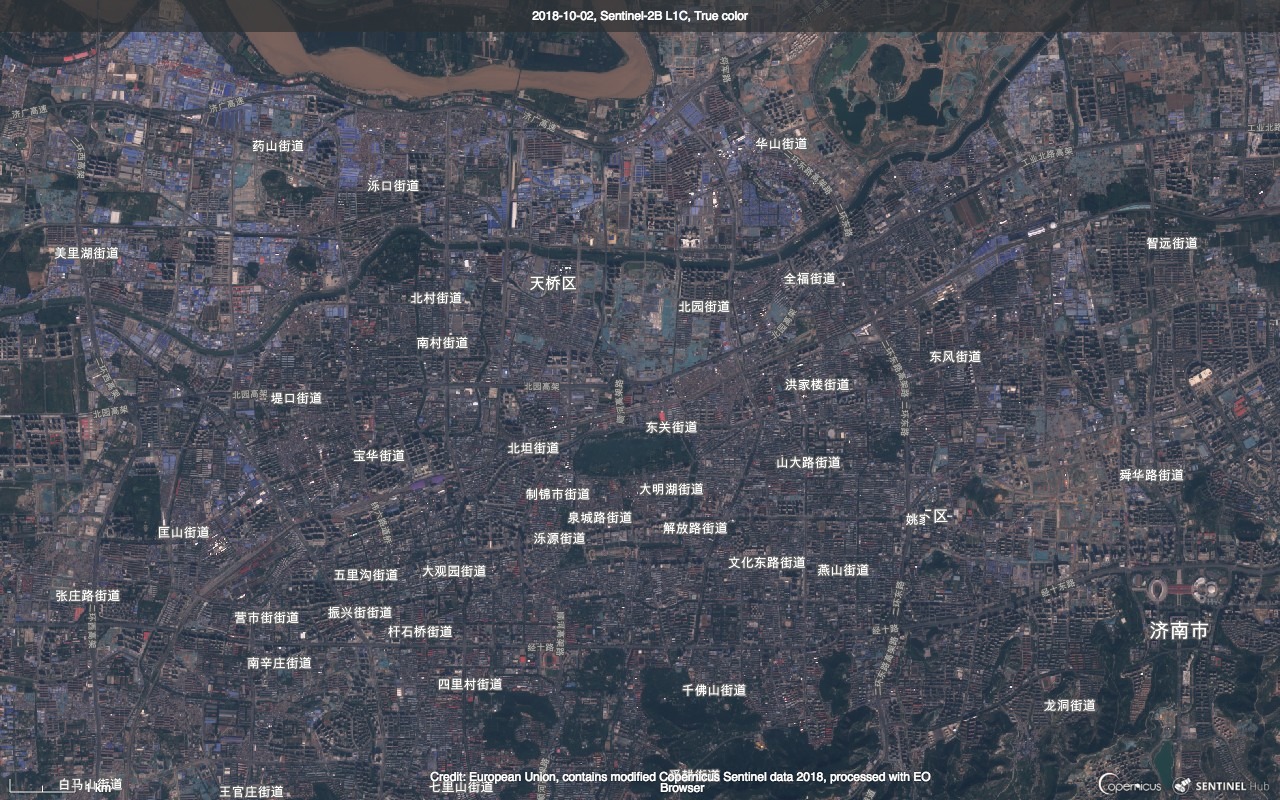Click the 泺源街道 map label
The width and height of the screenshot is (1280, 800).
(560, 538)
